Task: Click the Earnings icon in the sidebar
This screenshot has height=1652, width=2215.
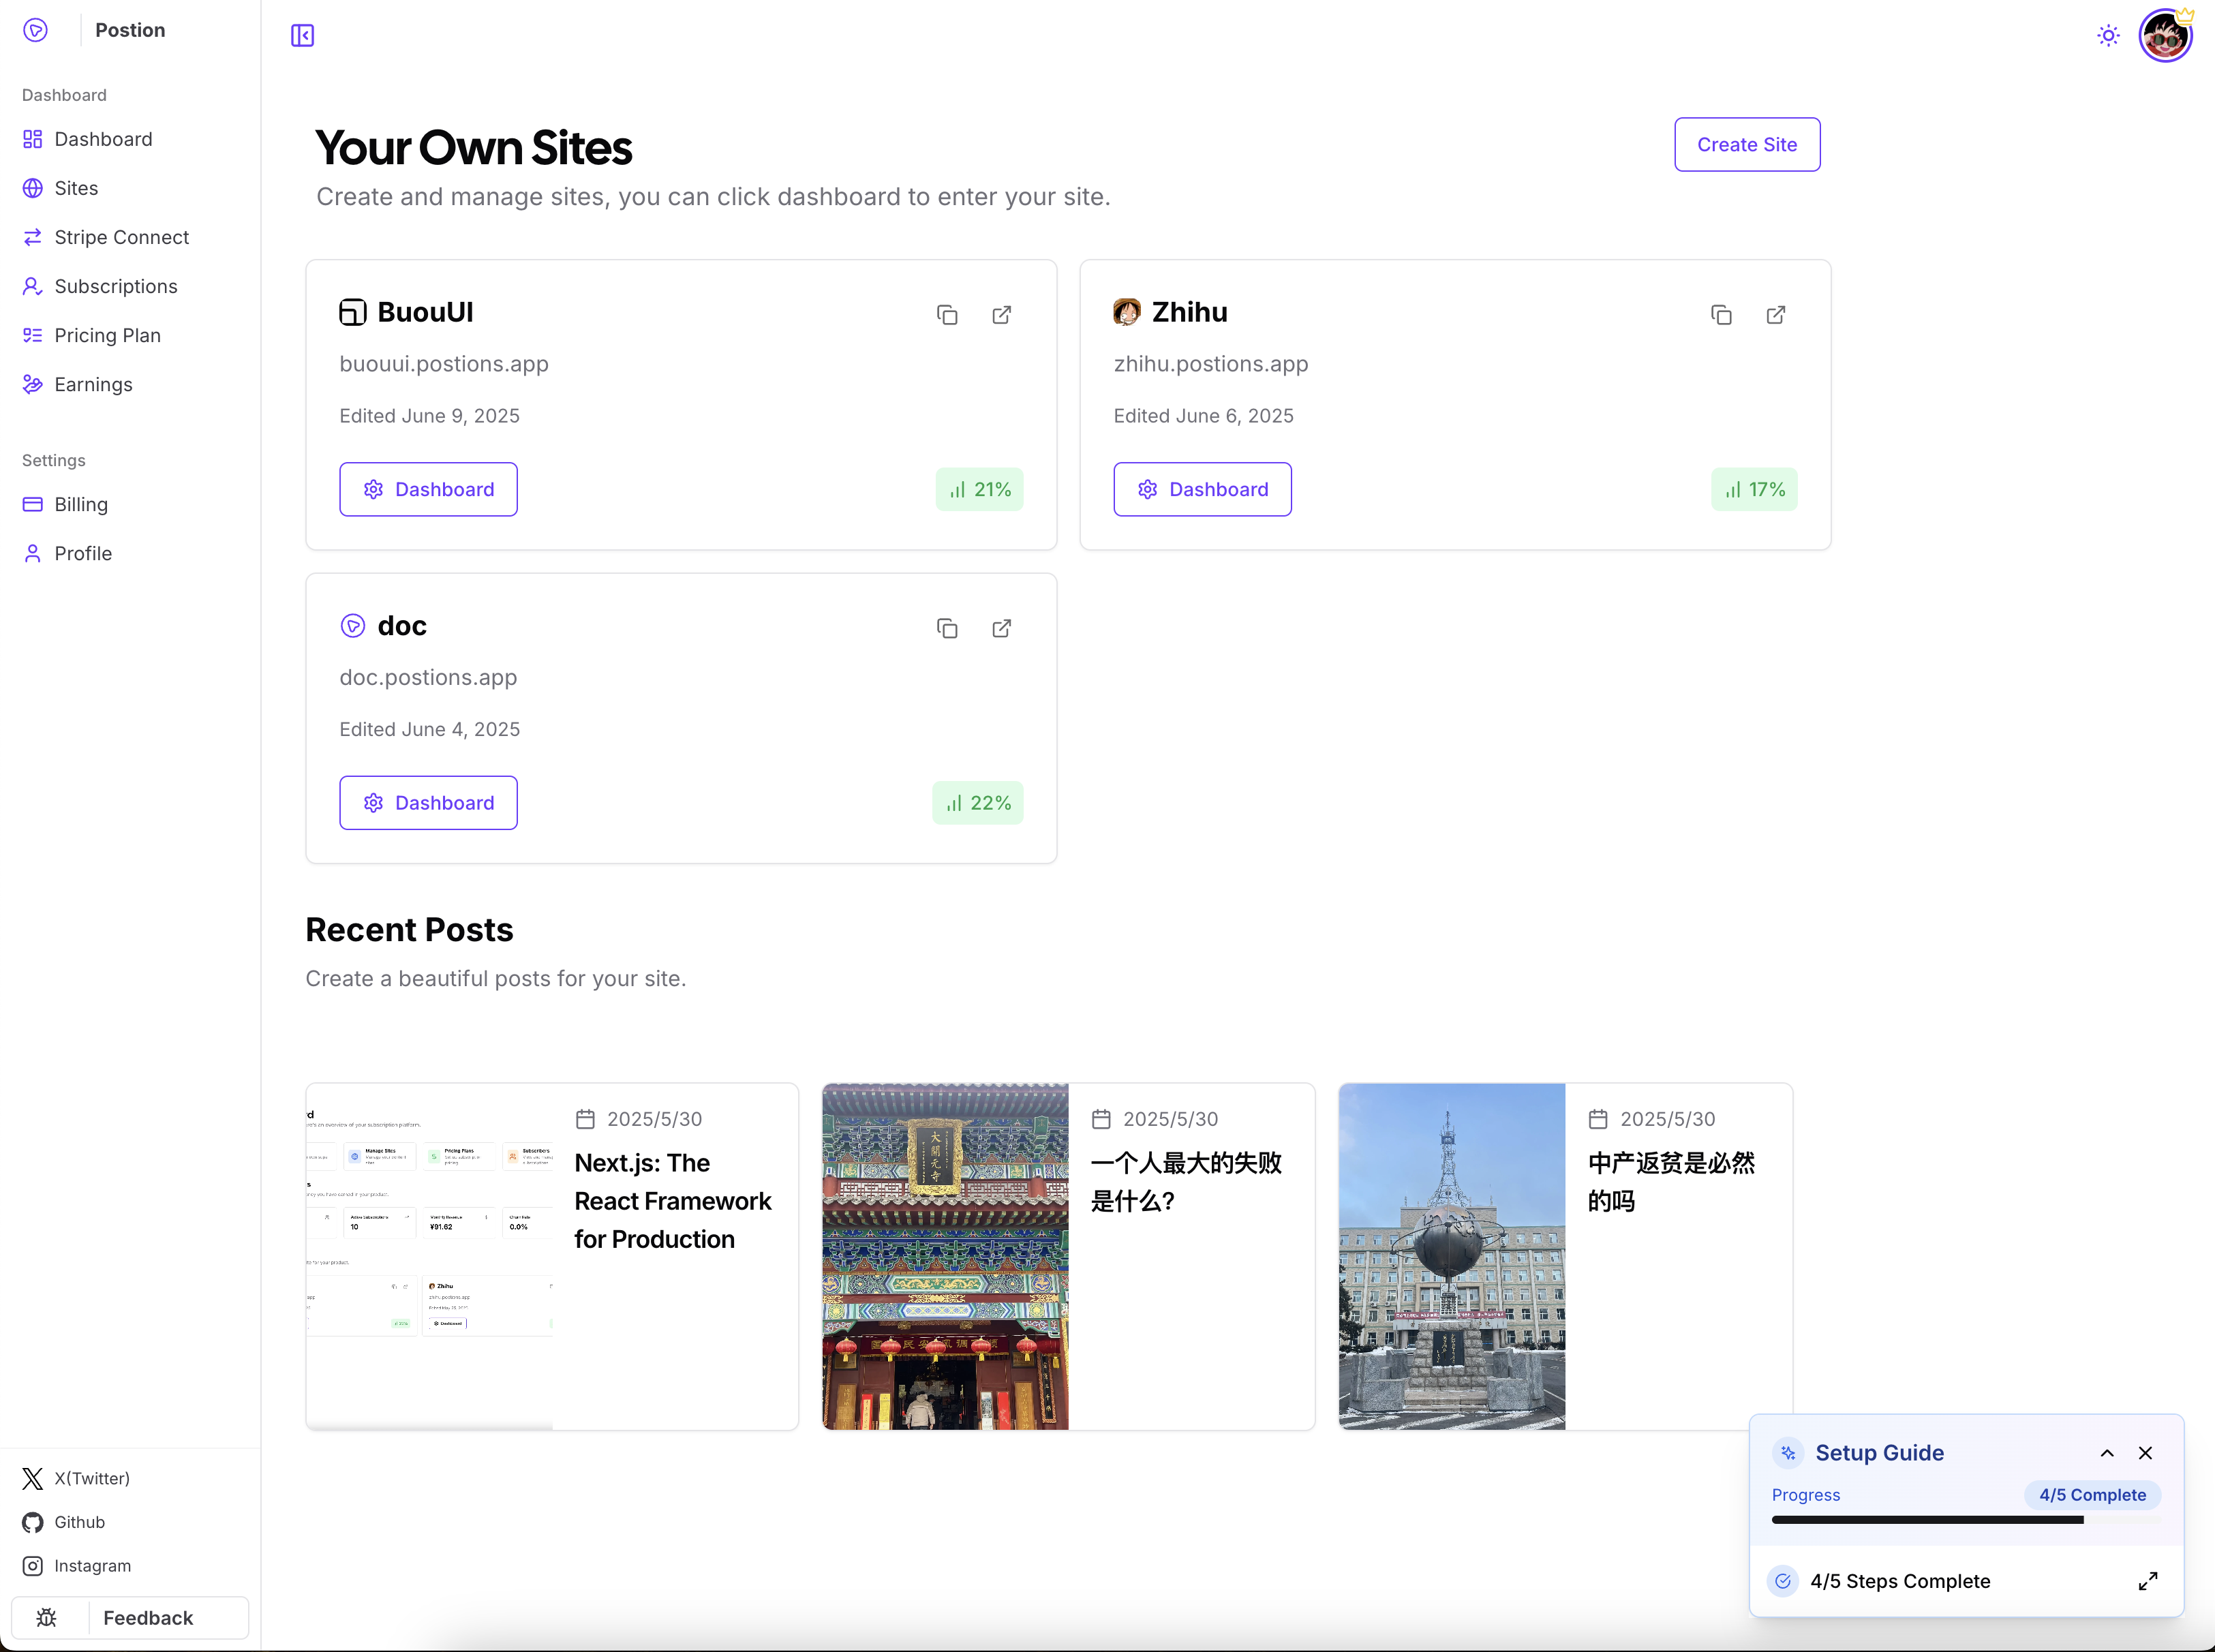Action: tap(32, 384)
